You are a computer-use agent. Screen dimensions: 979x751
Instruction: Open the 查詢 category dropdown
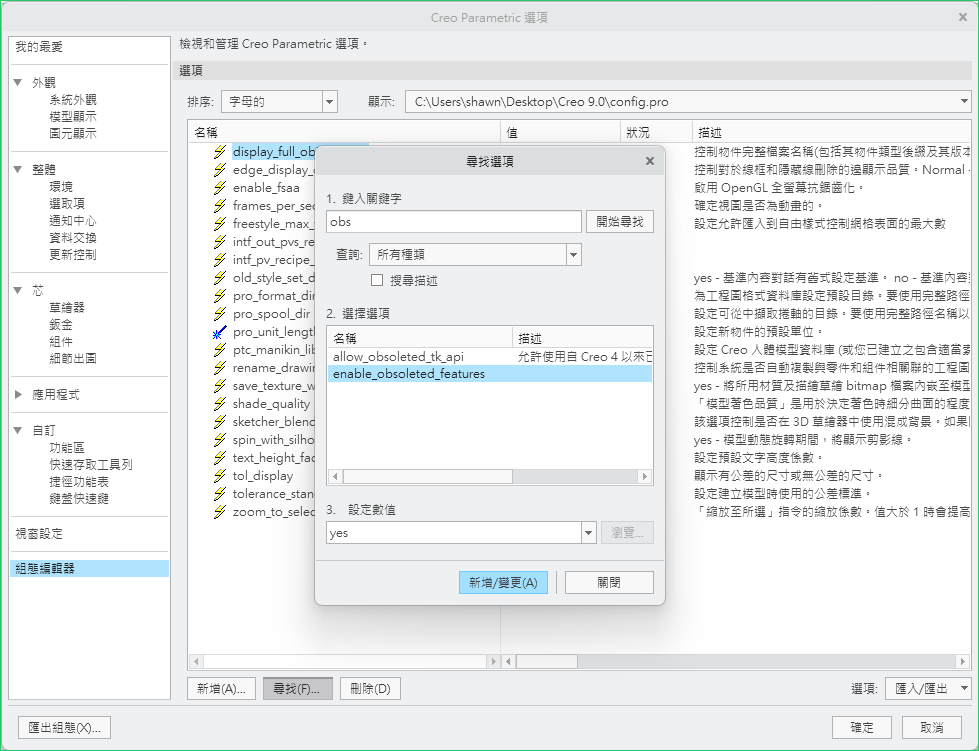(x=573, y=255)
